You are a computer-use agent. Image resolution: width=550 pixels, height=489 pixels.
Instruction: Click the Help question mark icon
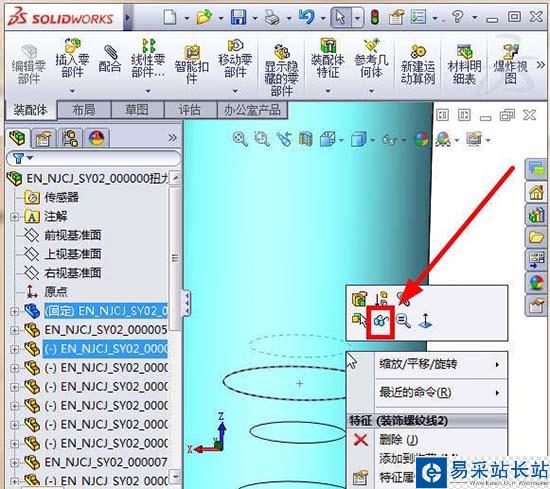(x=457, y=16)
